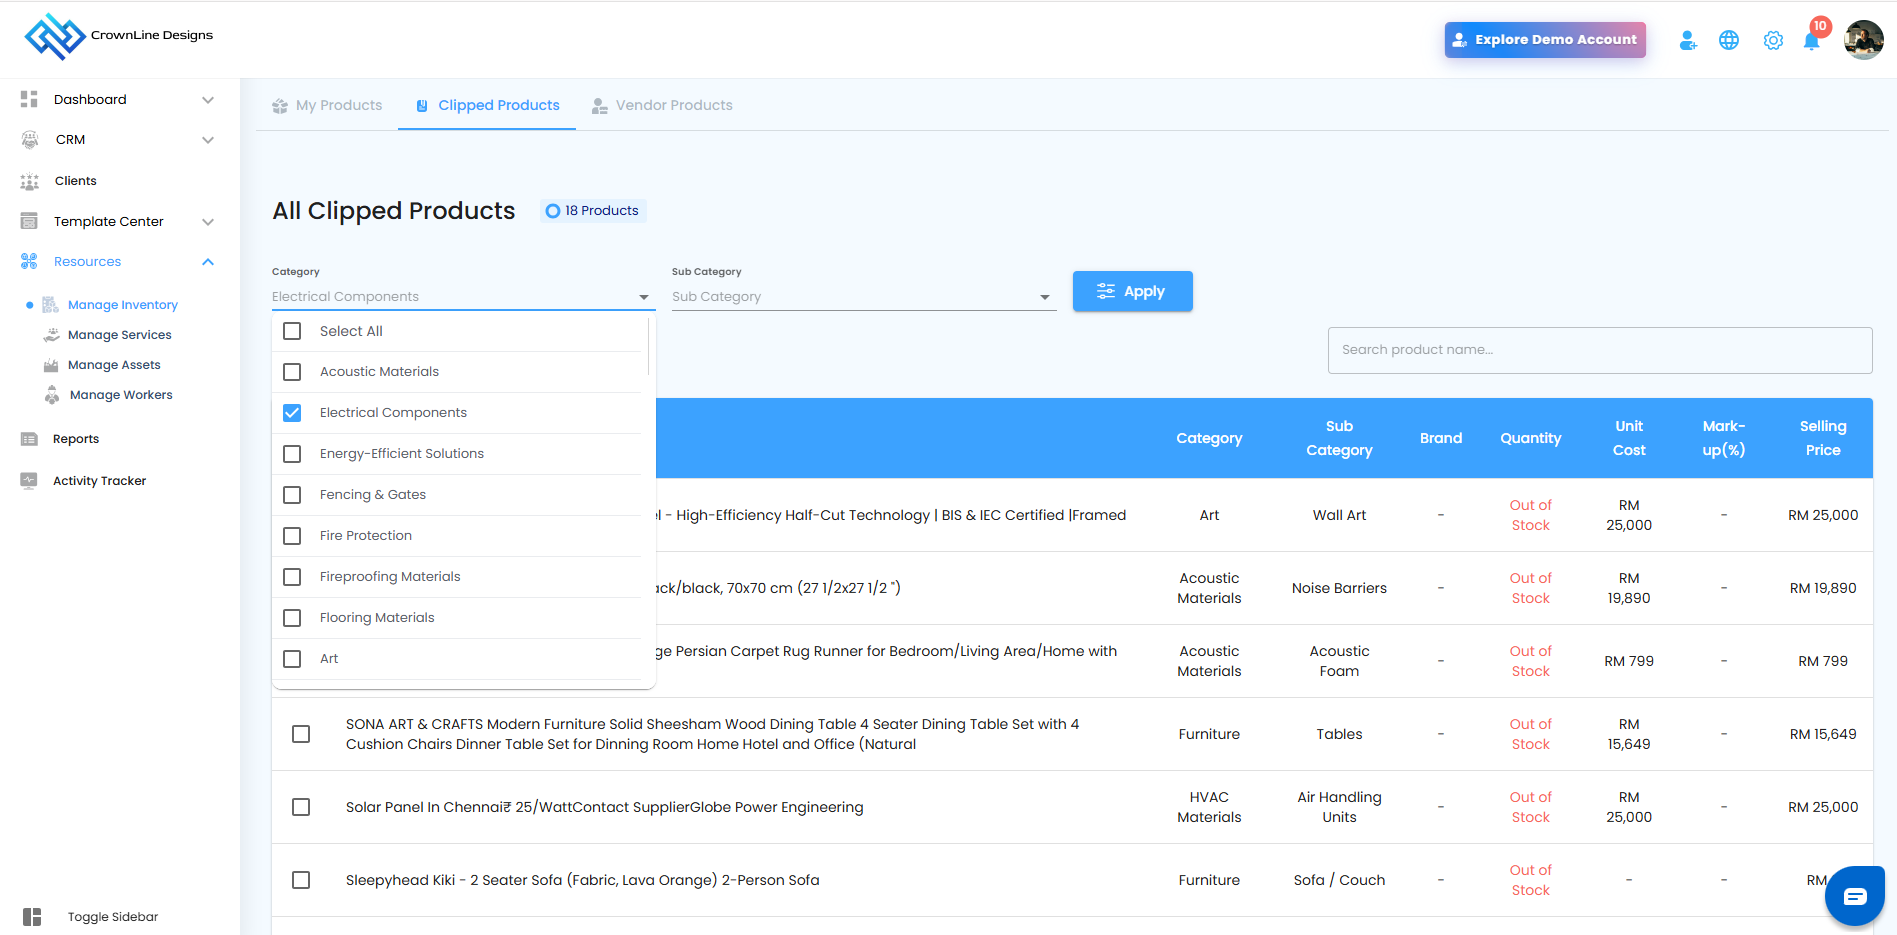Screen dimensions: 1897x935
Task: Switch to the My Products tab
Action: (328, 106)
